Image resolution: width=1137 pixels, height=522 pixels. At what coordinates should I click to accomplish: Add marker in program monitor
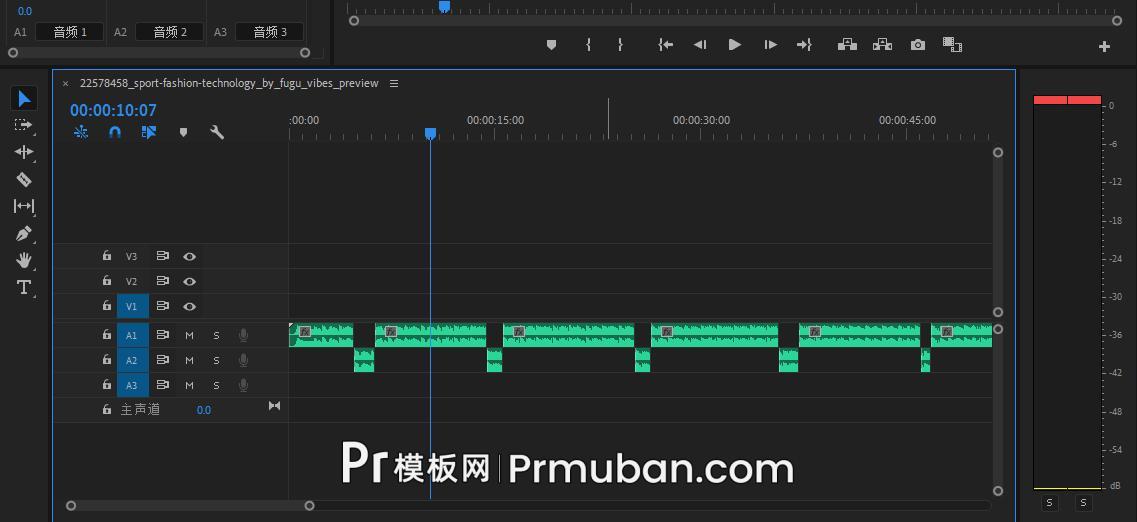pos(551,45)
